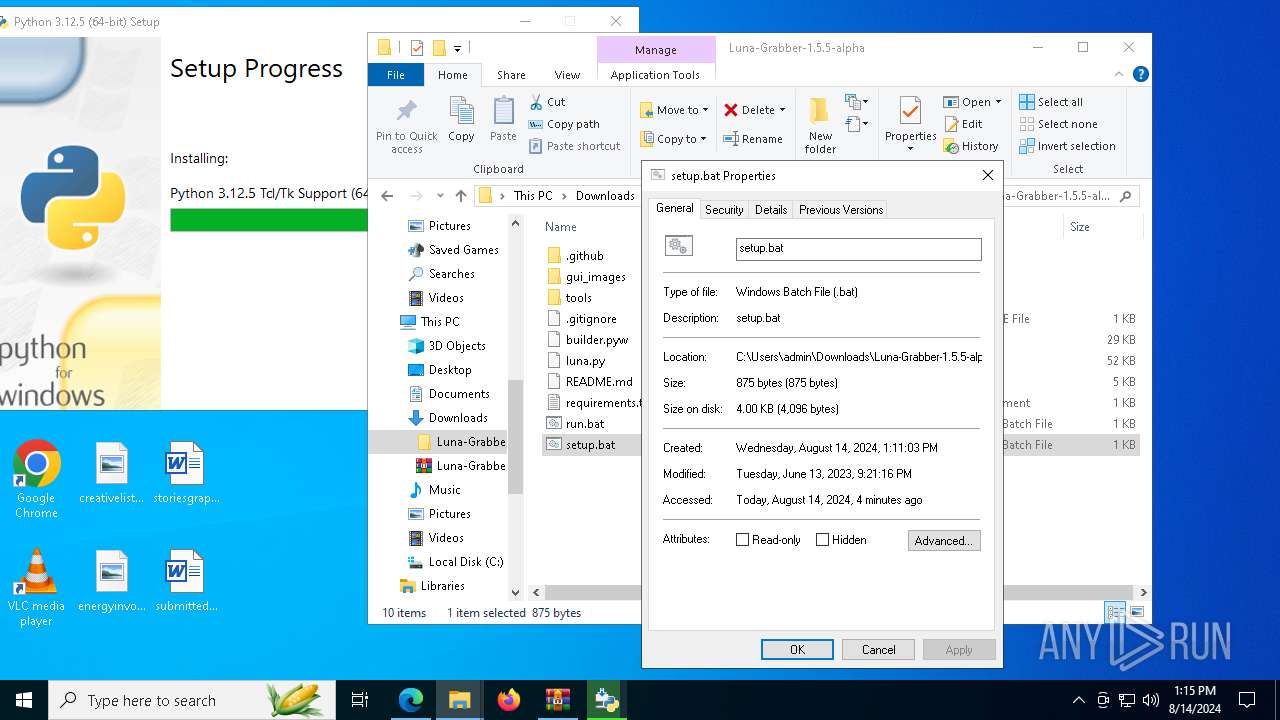The image size is (1280, 720).
Task: Click Paste shortcut command
Action: 575,146
